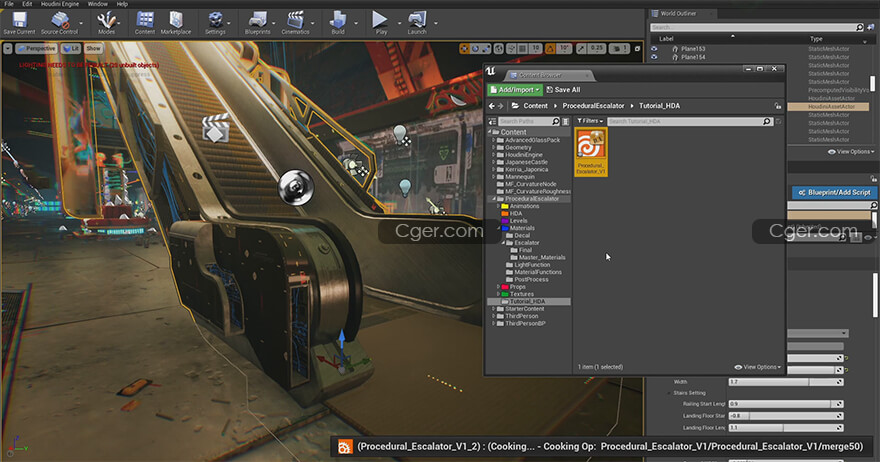
Task: Click the Search Paths magnifier icon
Action: click(556, 121)
